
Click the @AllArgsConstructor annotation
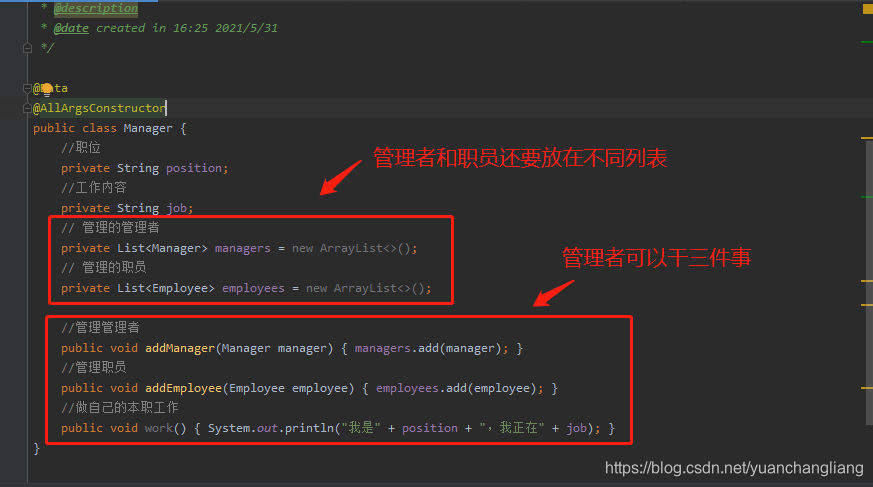click(x=99, y=108)
